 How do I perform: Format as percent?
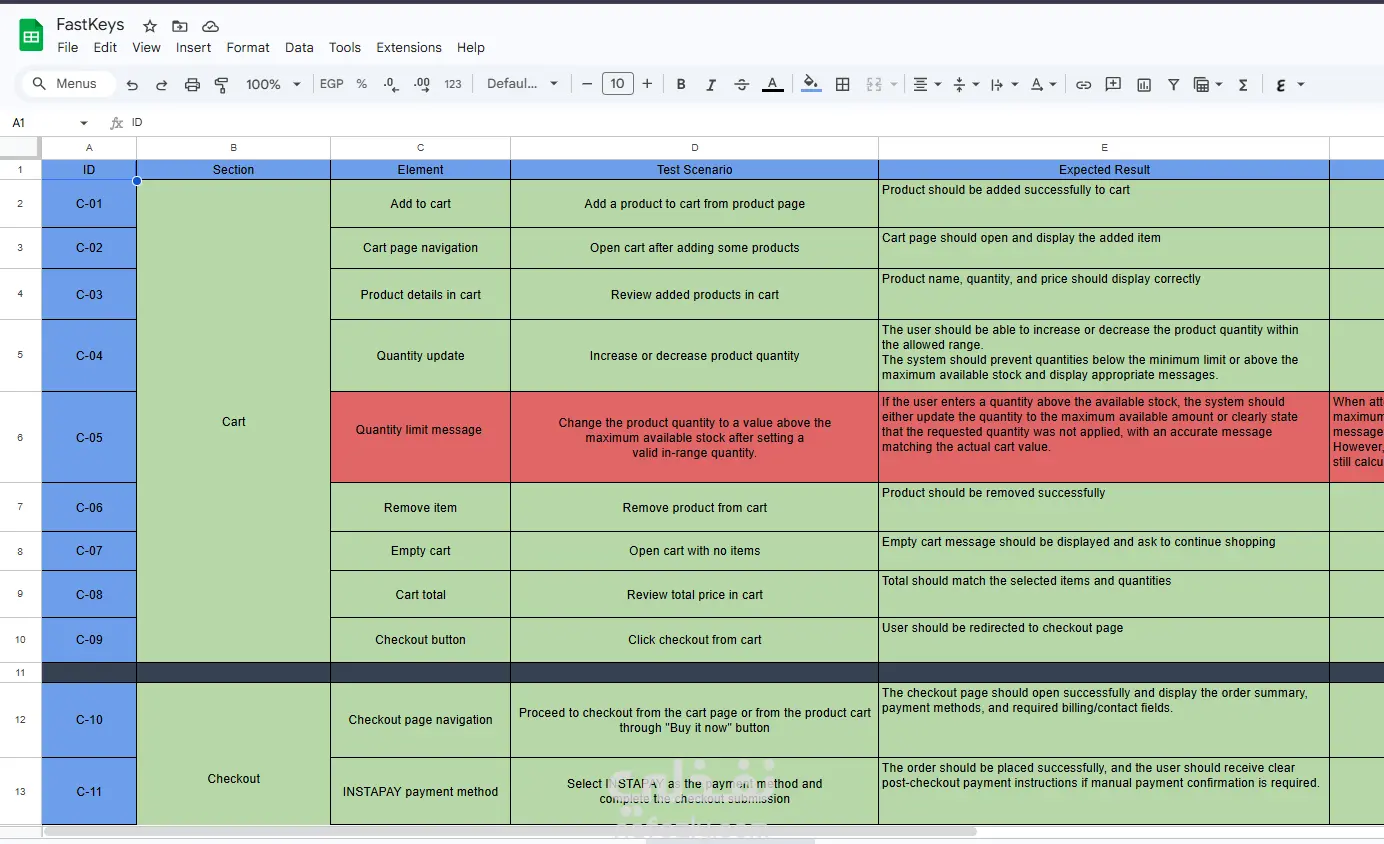362,84
